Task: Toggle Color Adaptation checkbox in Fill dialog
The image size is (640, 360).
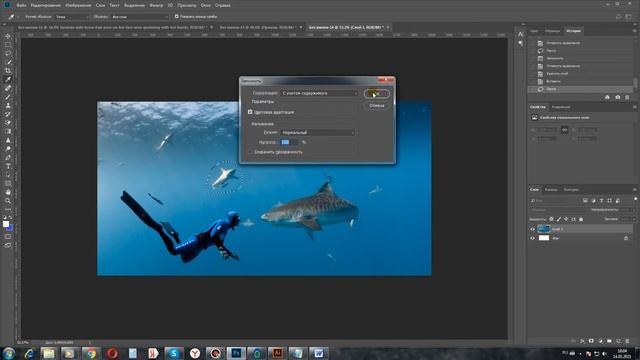Action: 250,112
